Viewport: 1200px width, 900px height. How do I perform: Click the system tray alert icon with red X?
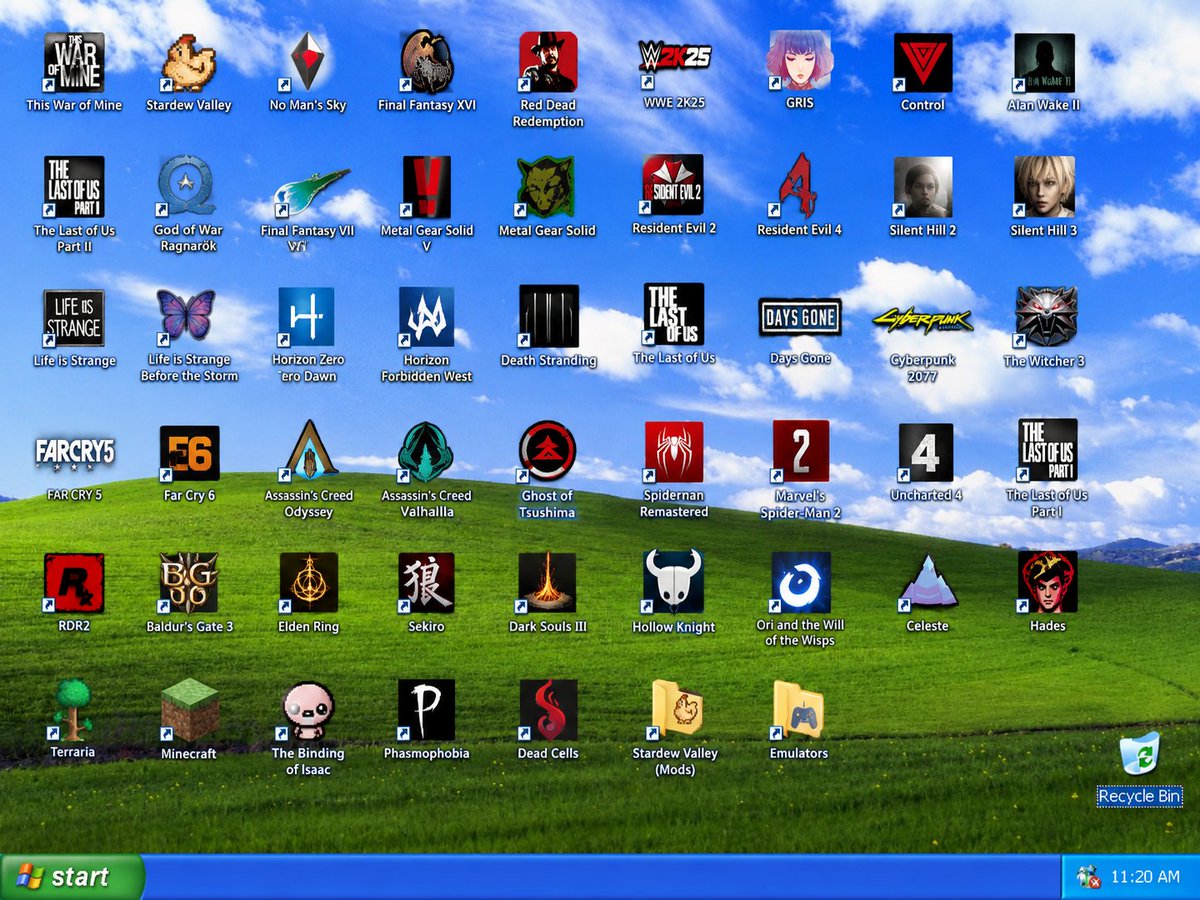[1088, 877]
